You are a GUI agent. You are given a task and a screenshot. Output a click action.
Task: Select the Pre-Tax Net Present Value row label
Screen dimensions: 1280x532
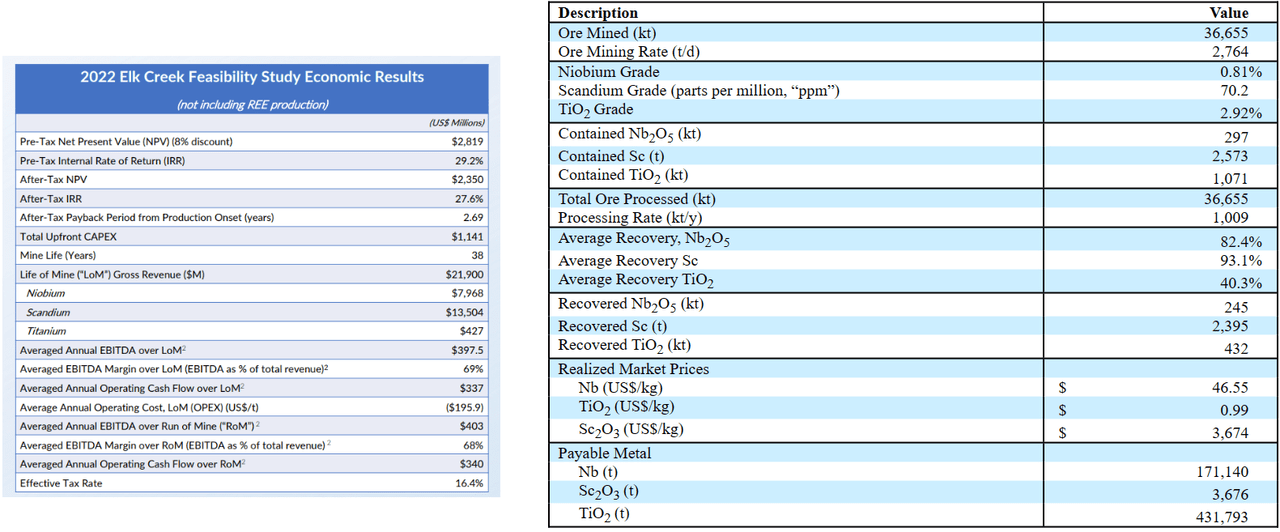[126, 142]
